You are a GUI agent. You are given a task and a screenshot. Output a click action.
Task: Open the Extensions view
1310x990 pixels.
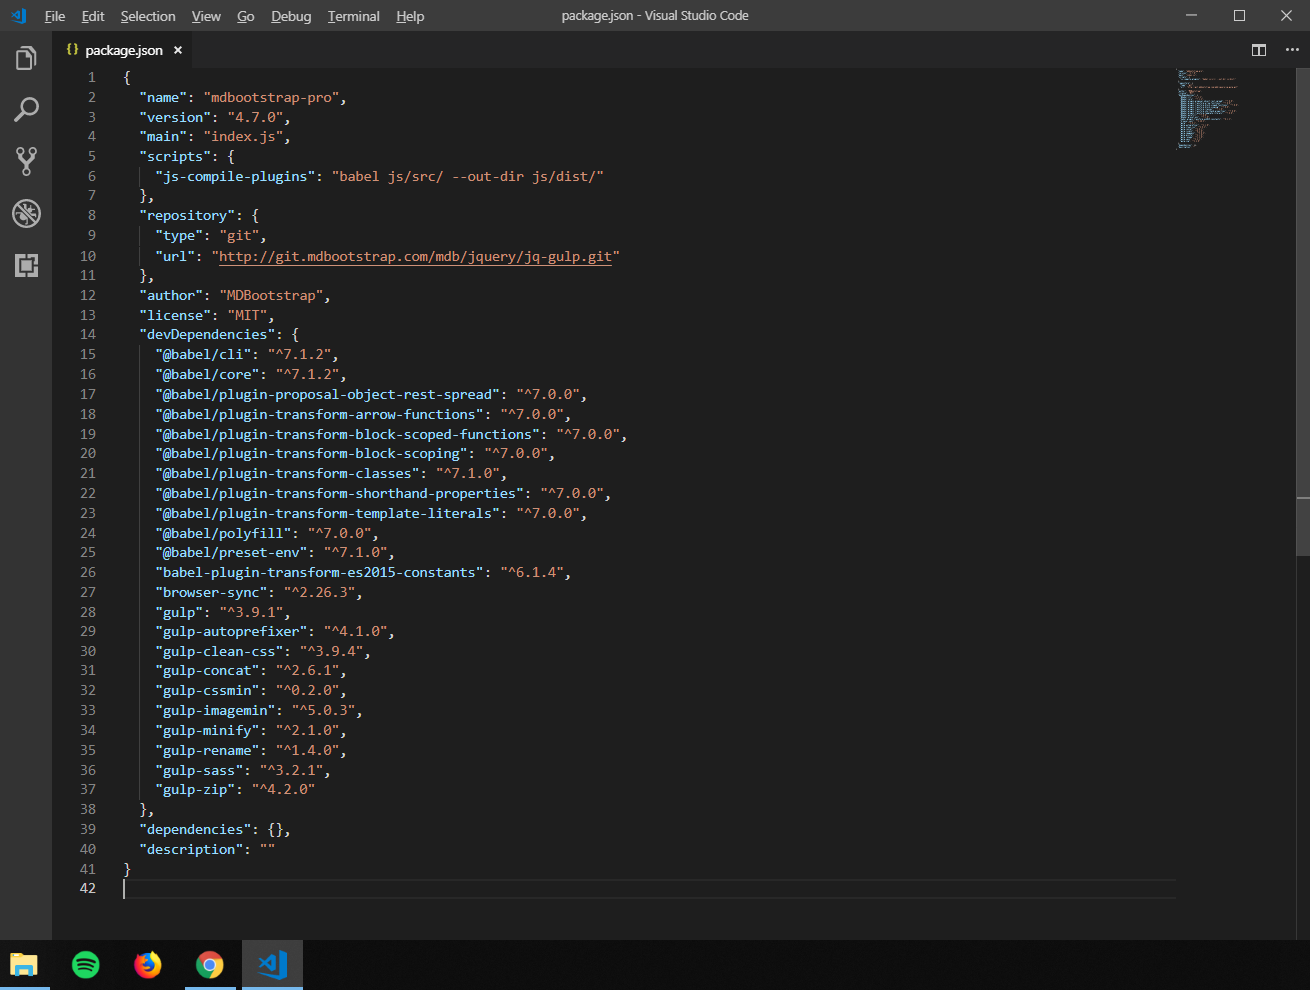tap(26, 265)
